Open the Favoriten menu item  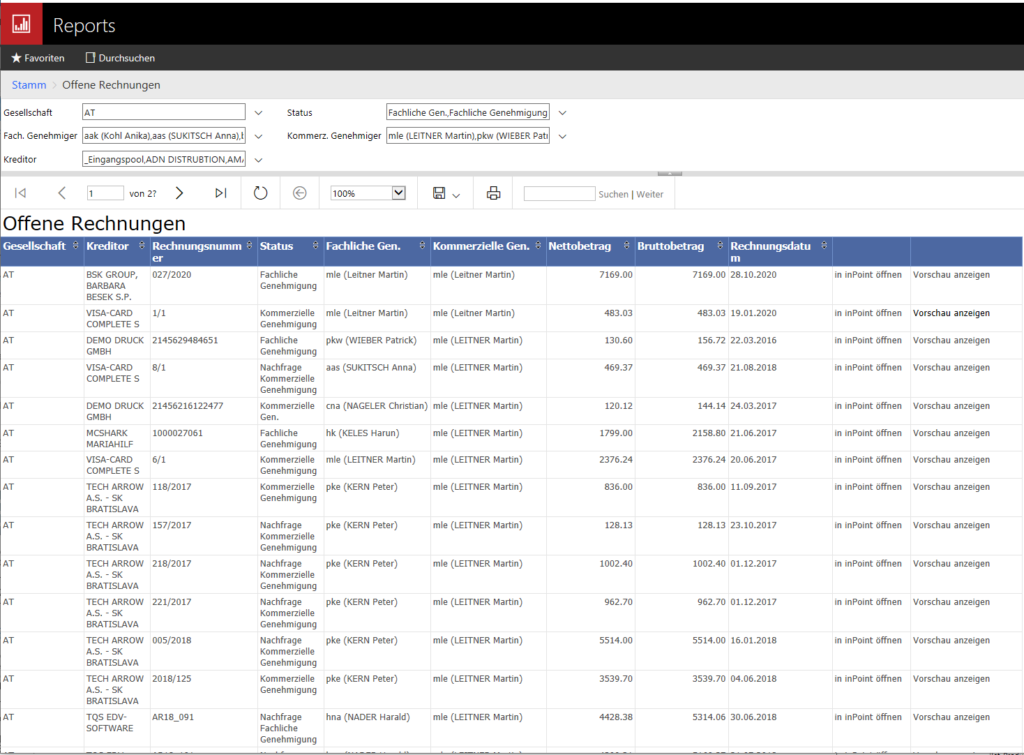38,58
